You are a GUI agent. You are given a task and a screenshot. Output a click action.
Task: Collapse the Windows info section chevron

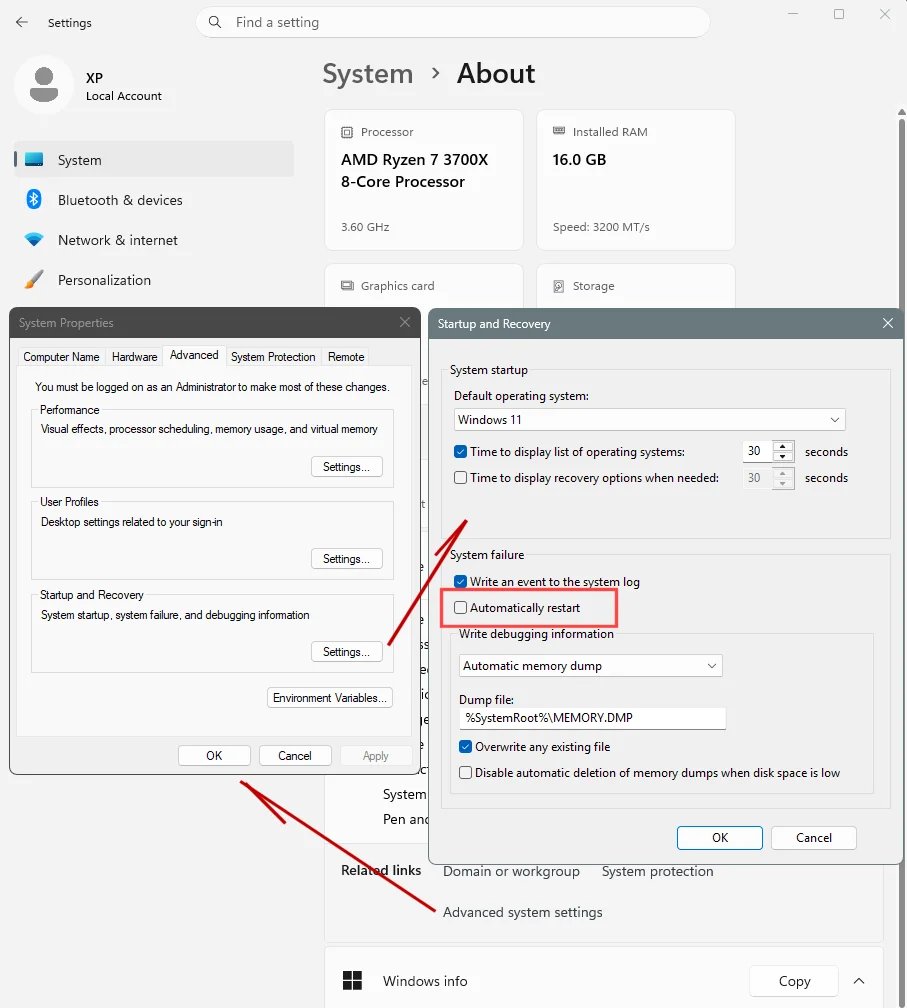click(x=859, y=981)
